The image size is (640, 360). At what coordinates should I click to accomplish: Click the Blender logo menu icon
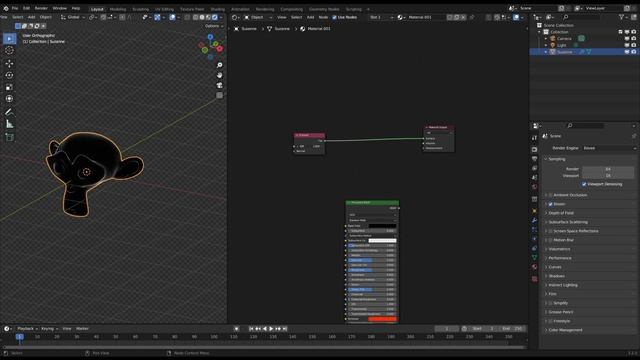[6, 8]
